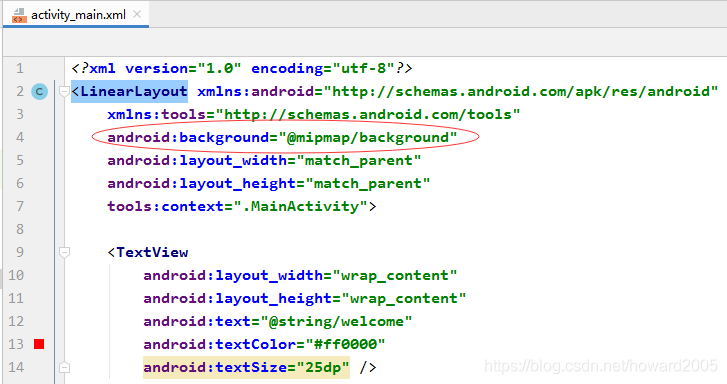The width and height of the screenshot is (727, 384).
Task: Click the android:textSize attribute on line 14
Action: pos(215,367)
